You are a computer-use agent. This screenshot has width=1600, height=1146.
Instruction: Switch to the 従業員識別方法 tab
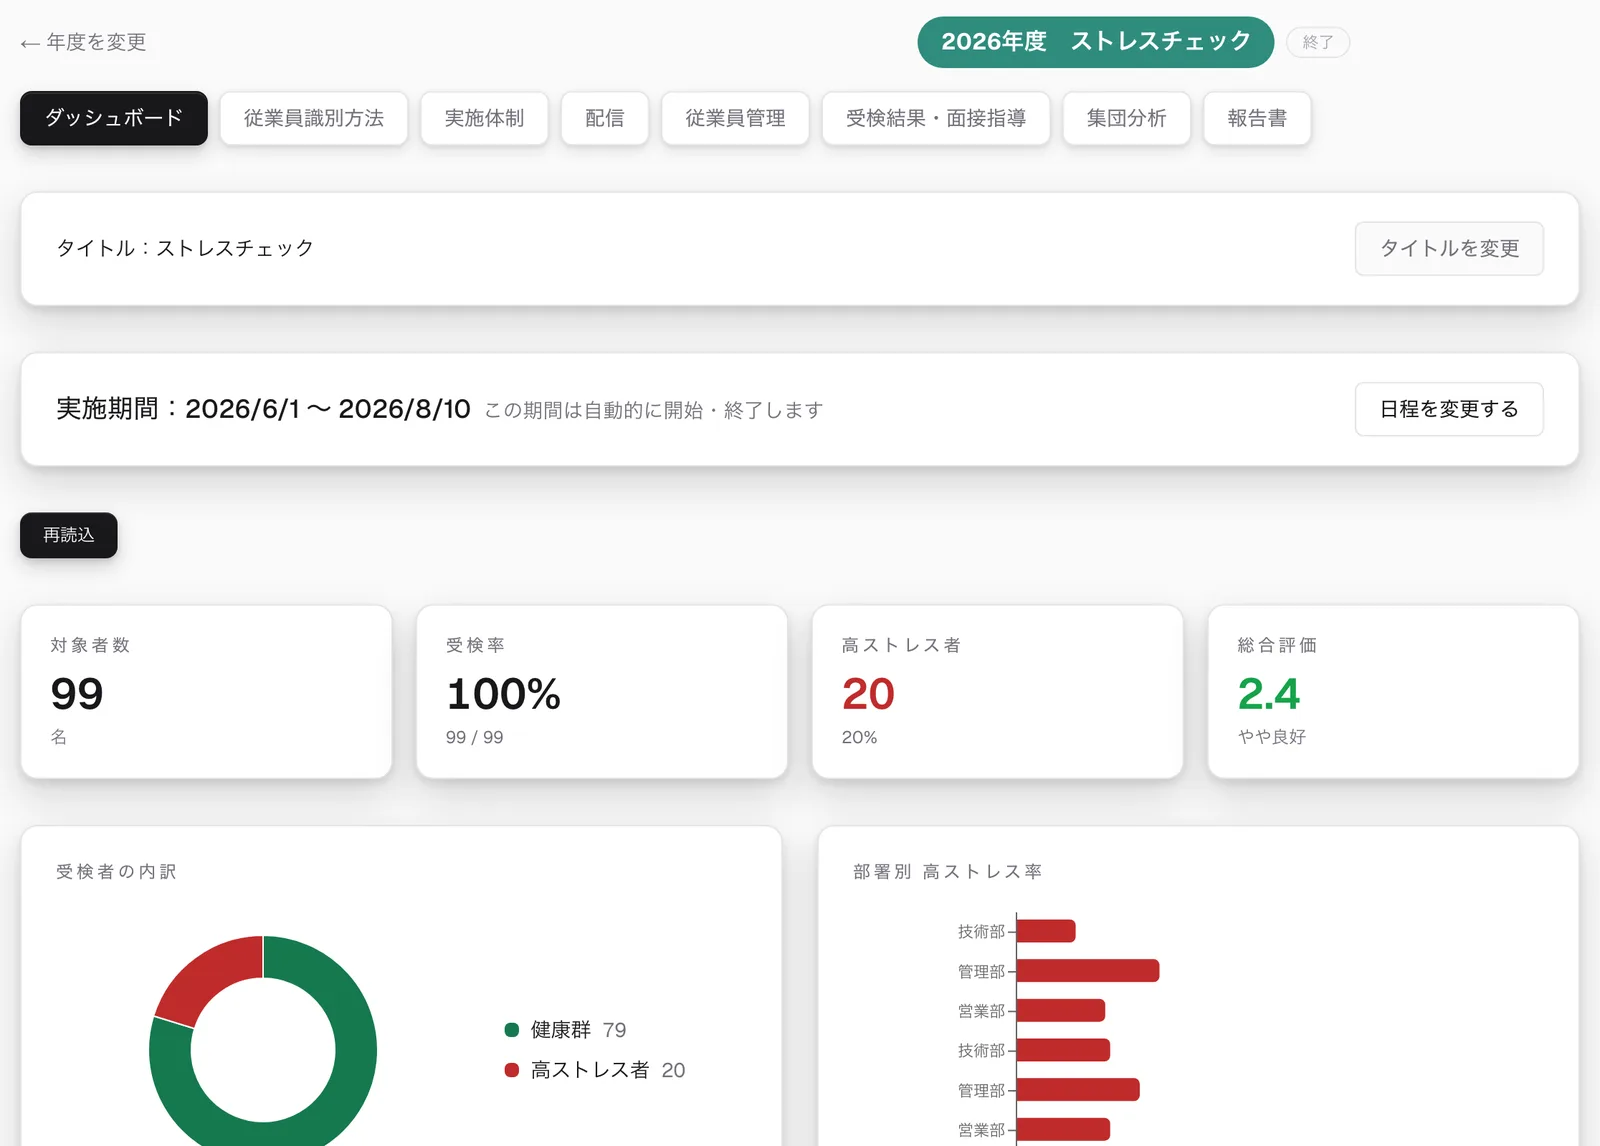(x=314, y=118)
